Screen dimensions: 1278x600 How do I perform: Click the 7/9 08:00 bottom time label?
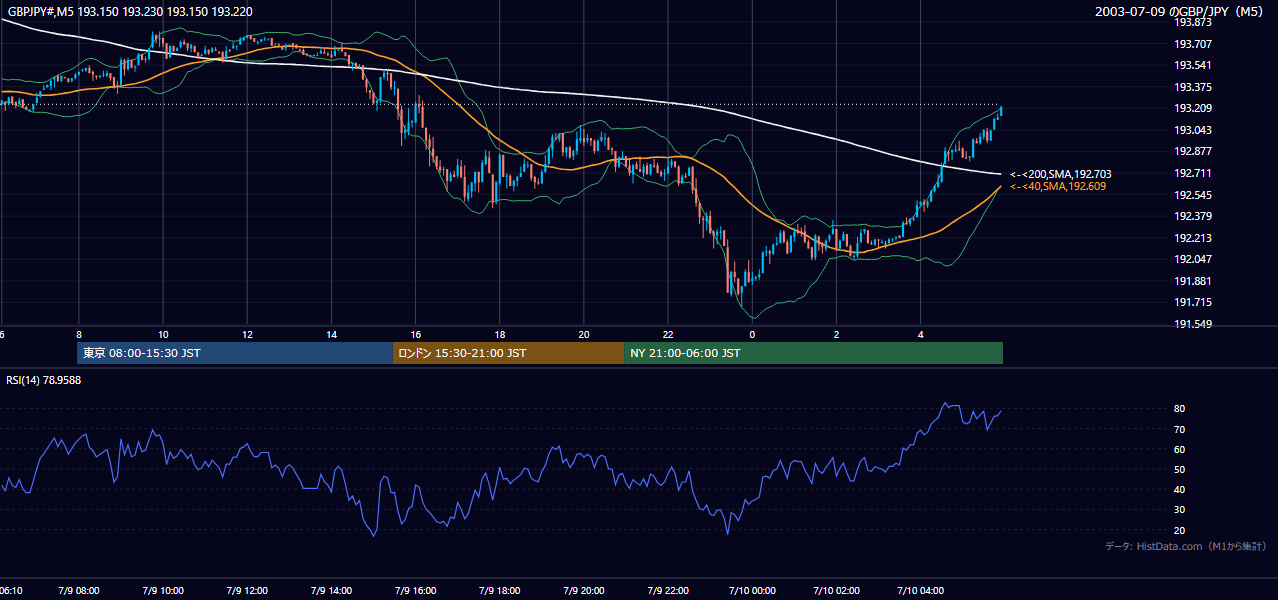pos(79,591)
